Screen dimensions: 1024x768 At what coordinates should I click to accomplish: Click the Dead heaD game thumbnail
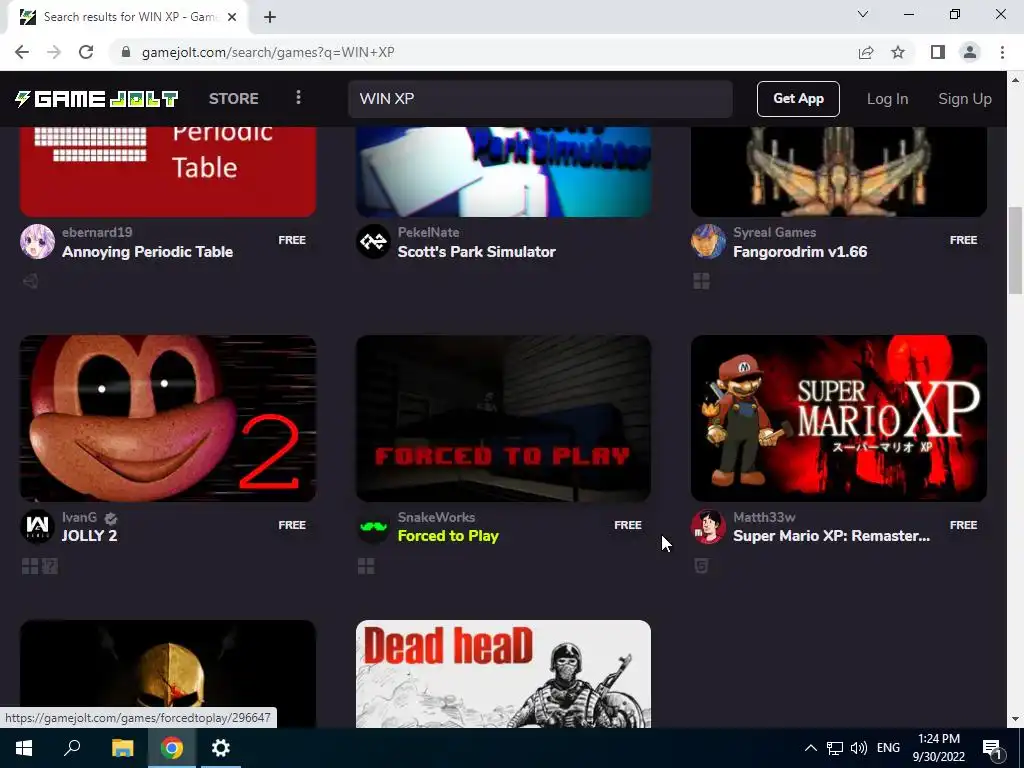(x=504, y=674)
